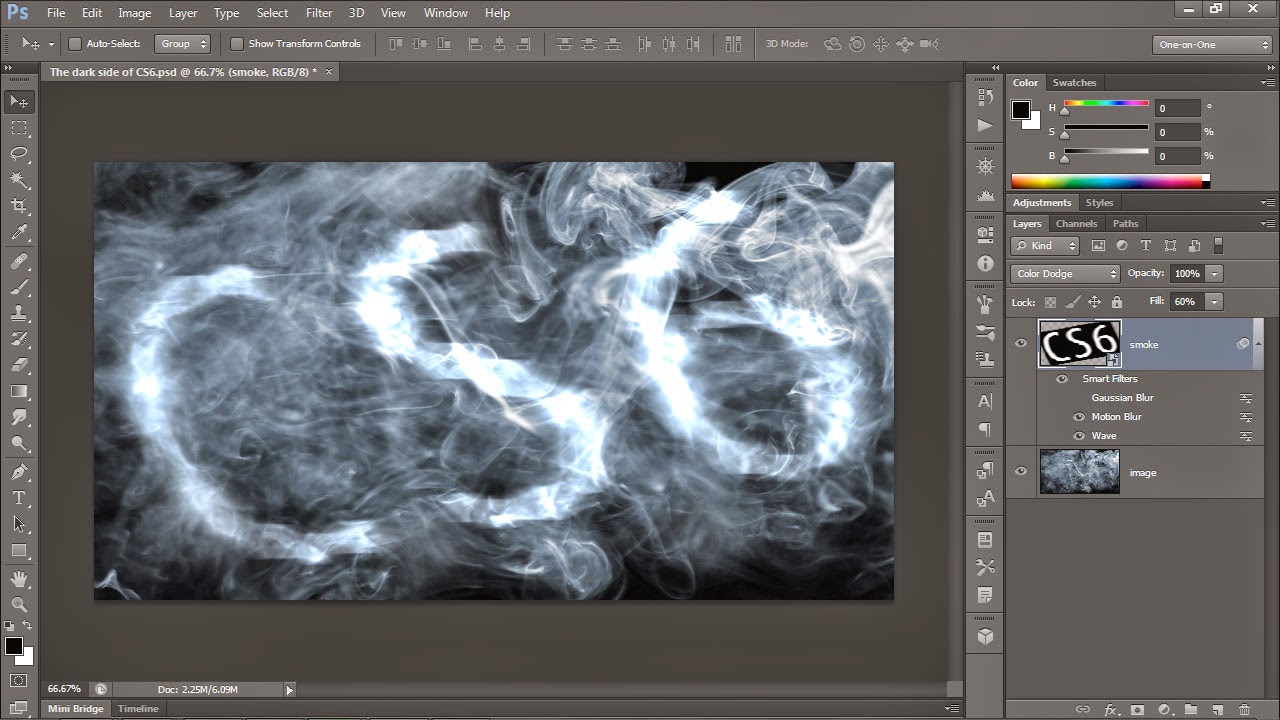
Task: Select the Zoom tool
Action: [x=19, y=604]
